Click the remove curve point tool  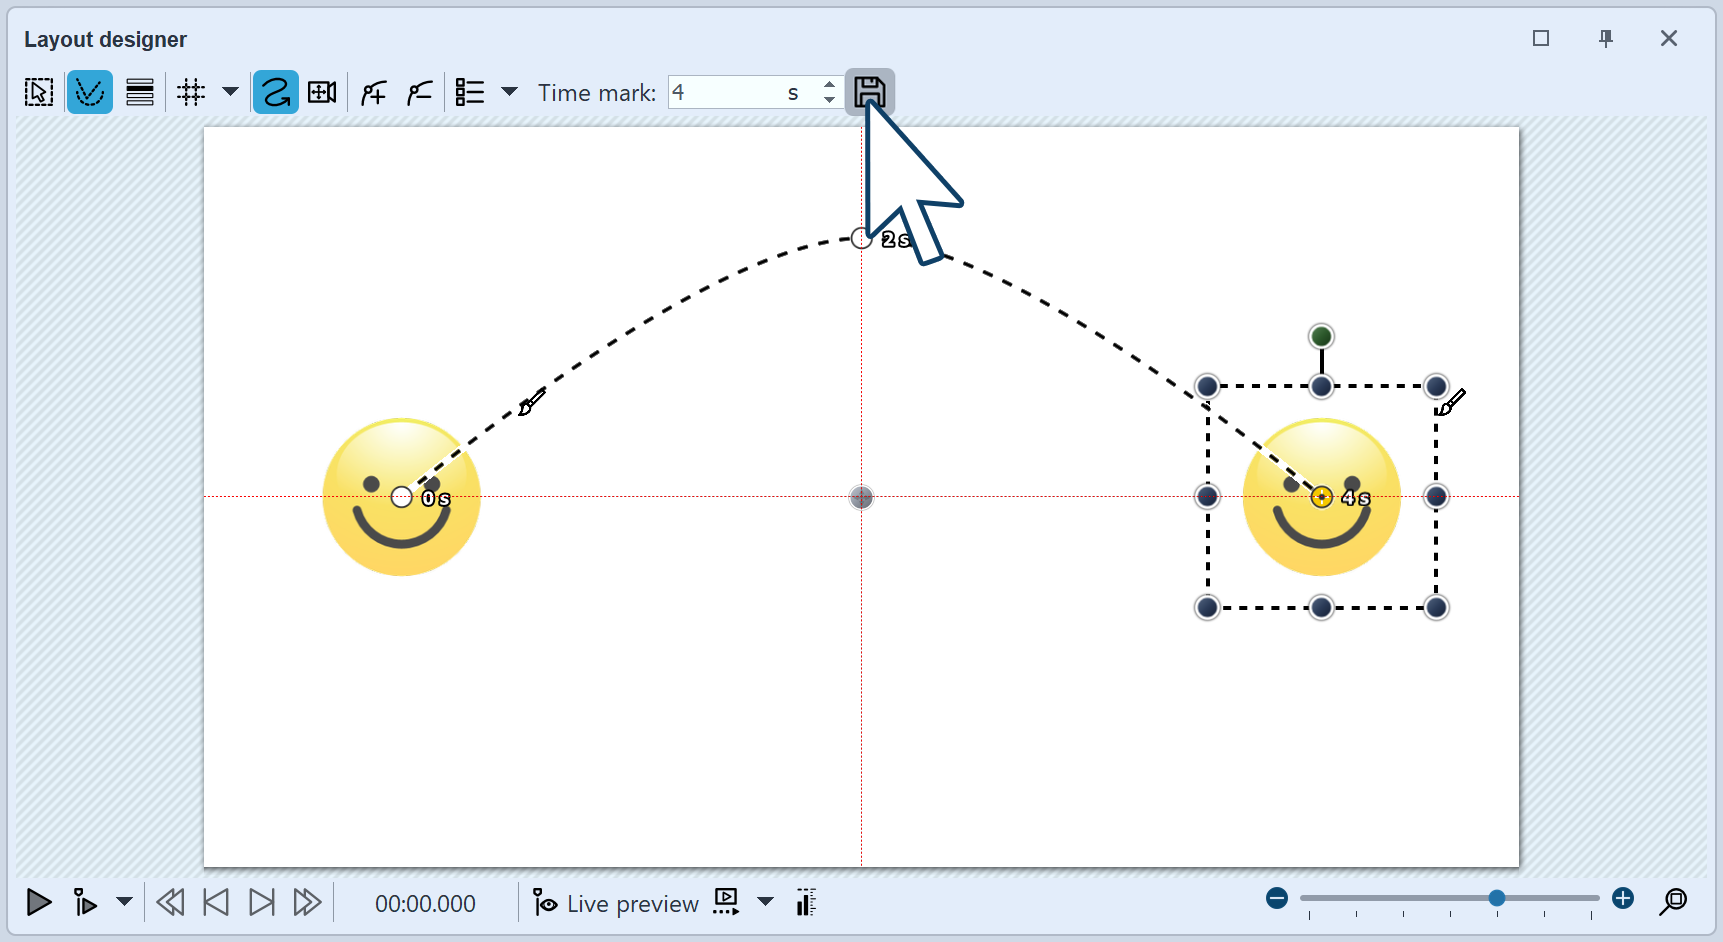419,91
